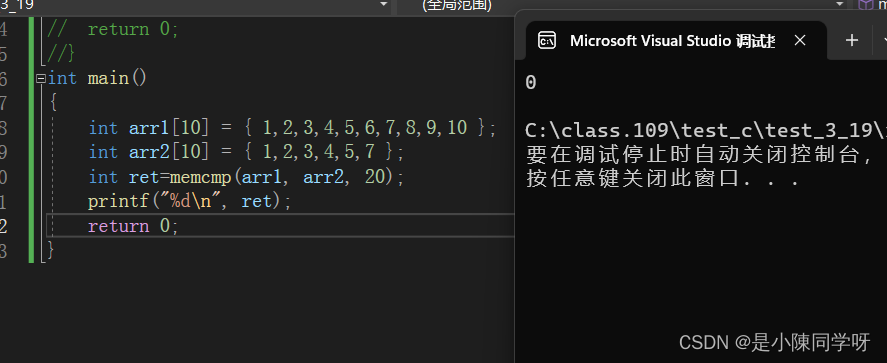Open a new terminal tab with plus icon
Screen dimensions: 887x363
[x=851, y=40]
